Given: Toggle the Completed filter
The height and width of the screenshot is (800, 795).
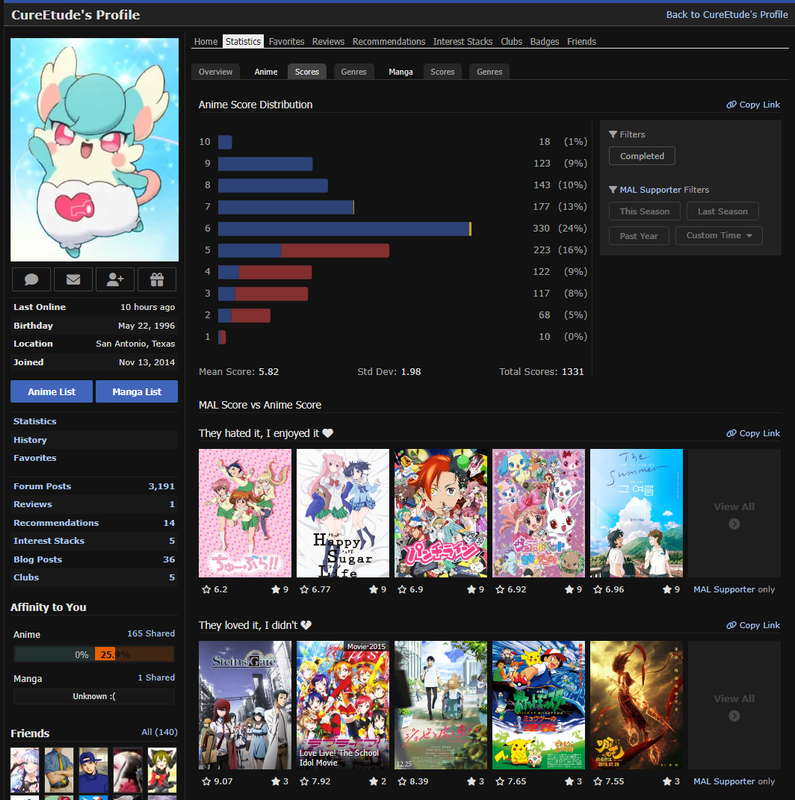Looking at the screenshot, I should [x=642, y=156].
